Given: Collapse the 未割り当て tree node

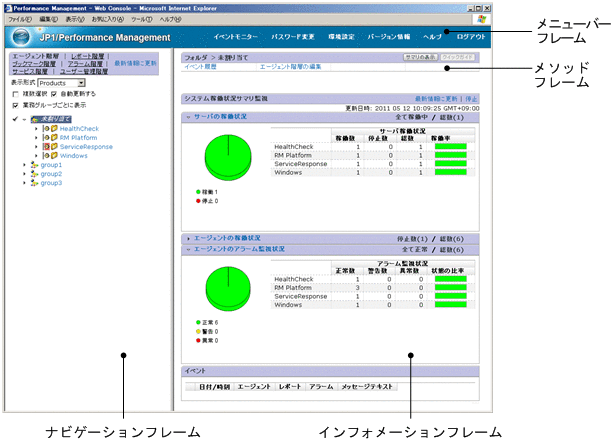Looking at the screenshot, I should click(x=24, y=119).
